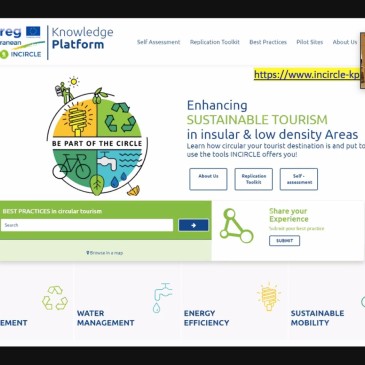
Task: Click the Self-assessment button under headline
Action: [x=299, y=179]
